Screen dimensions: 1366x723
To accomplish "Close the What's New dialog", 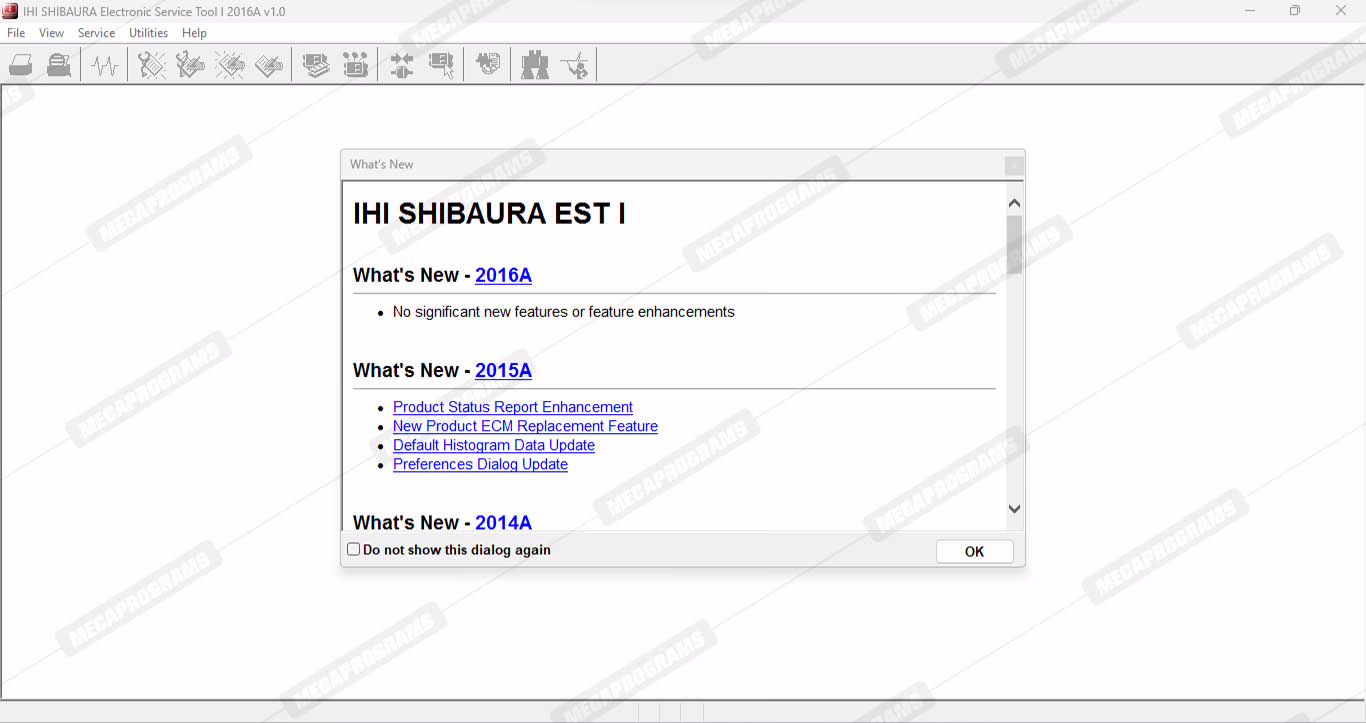I will (x=1014, y=165).
